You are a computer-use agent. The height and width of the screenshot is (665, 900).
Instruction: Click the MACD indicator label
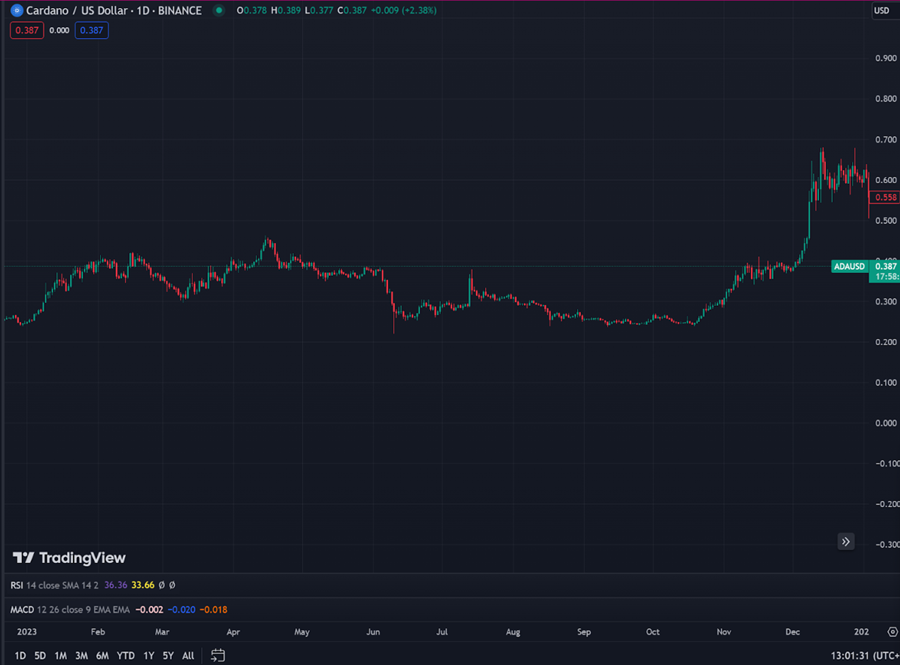click(x=22, y=609)
